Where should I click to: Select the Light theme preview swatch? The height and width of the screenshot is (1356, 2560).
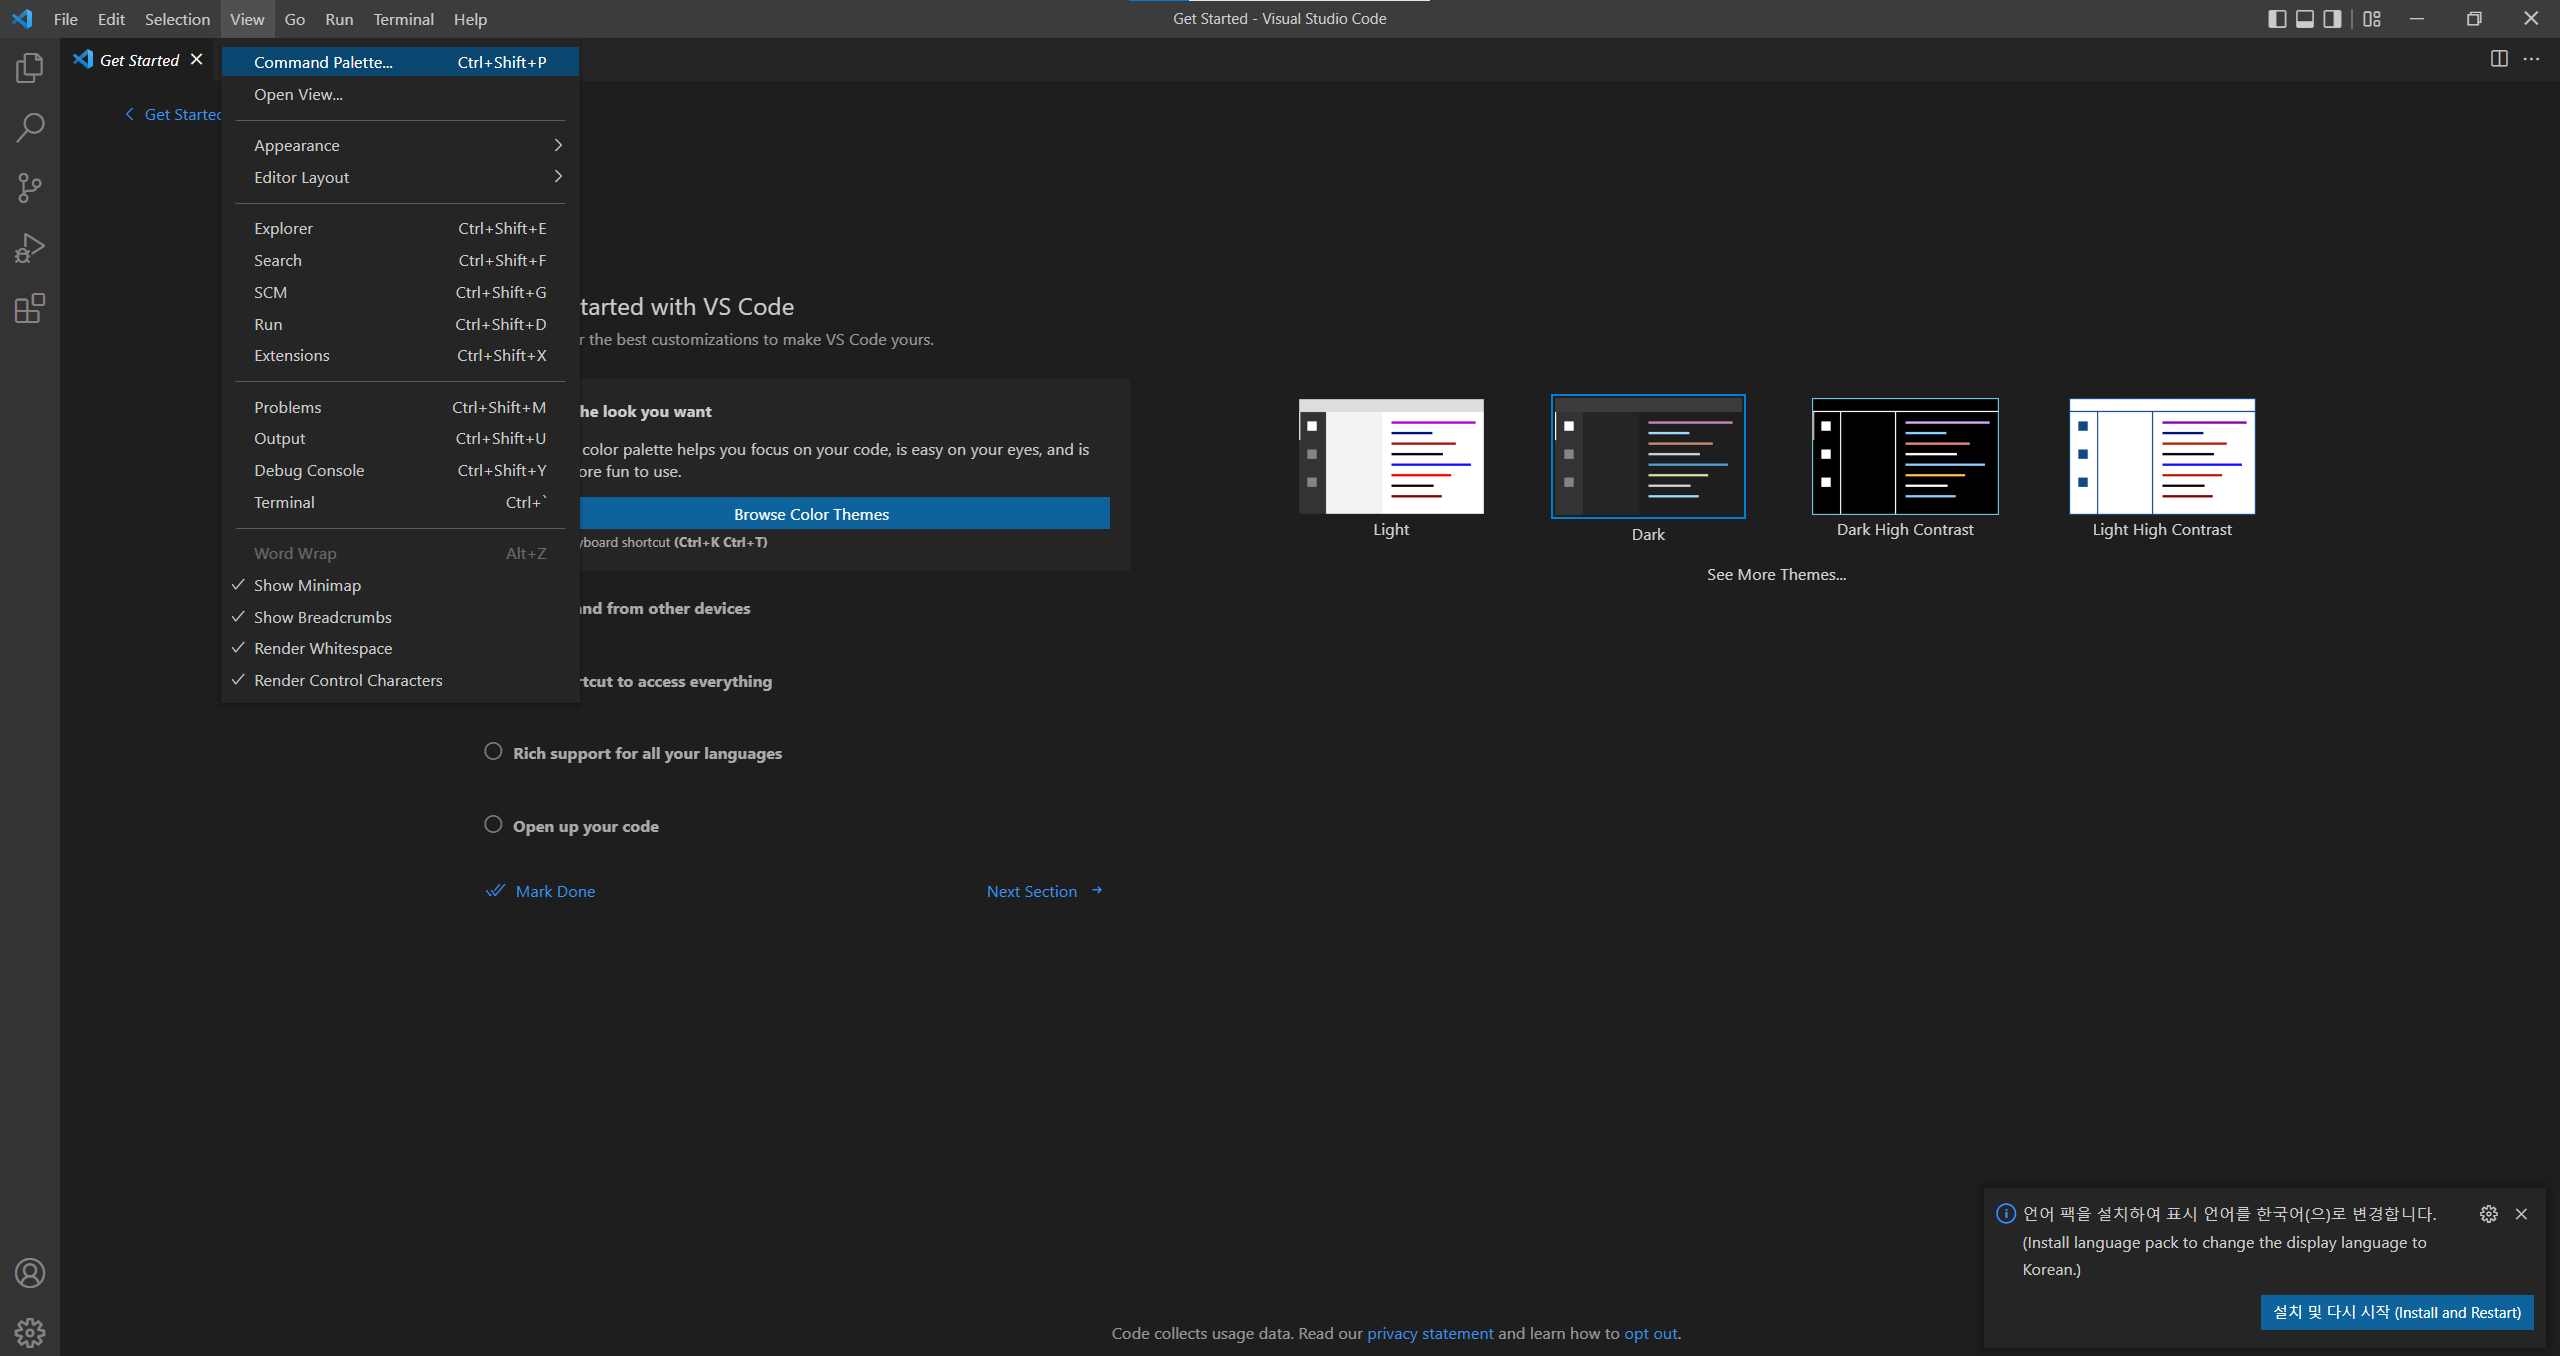[x=1390, y=456]
